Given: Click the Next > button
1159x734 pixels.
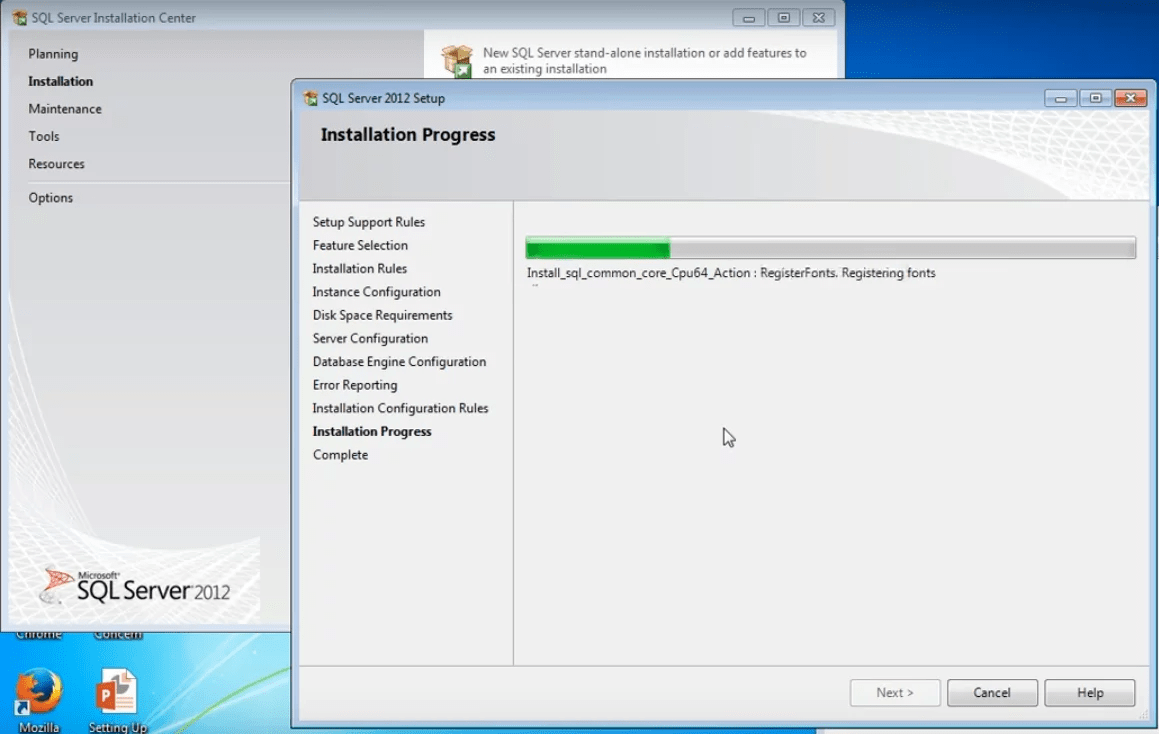Looking at the screenshot, I should [x=895, y=693].
